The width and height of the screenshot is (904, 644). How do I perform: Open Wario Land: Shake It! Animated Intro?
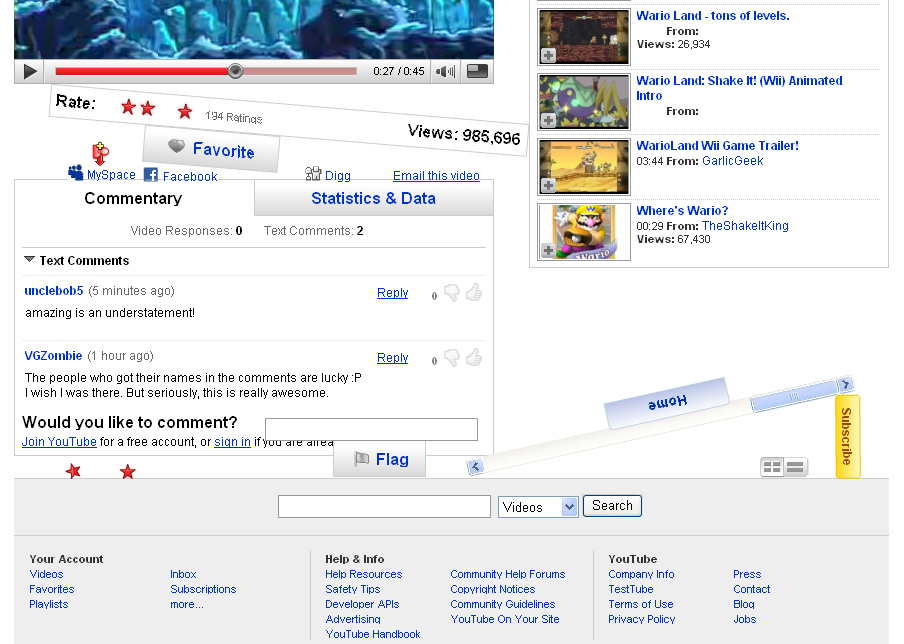click(739, 88)
